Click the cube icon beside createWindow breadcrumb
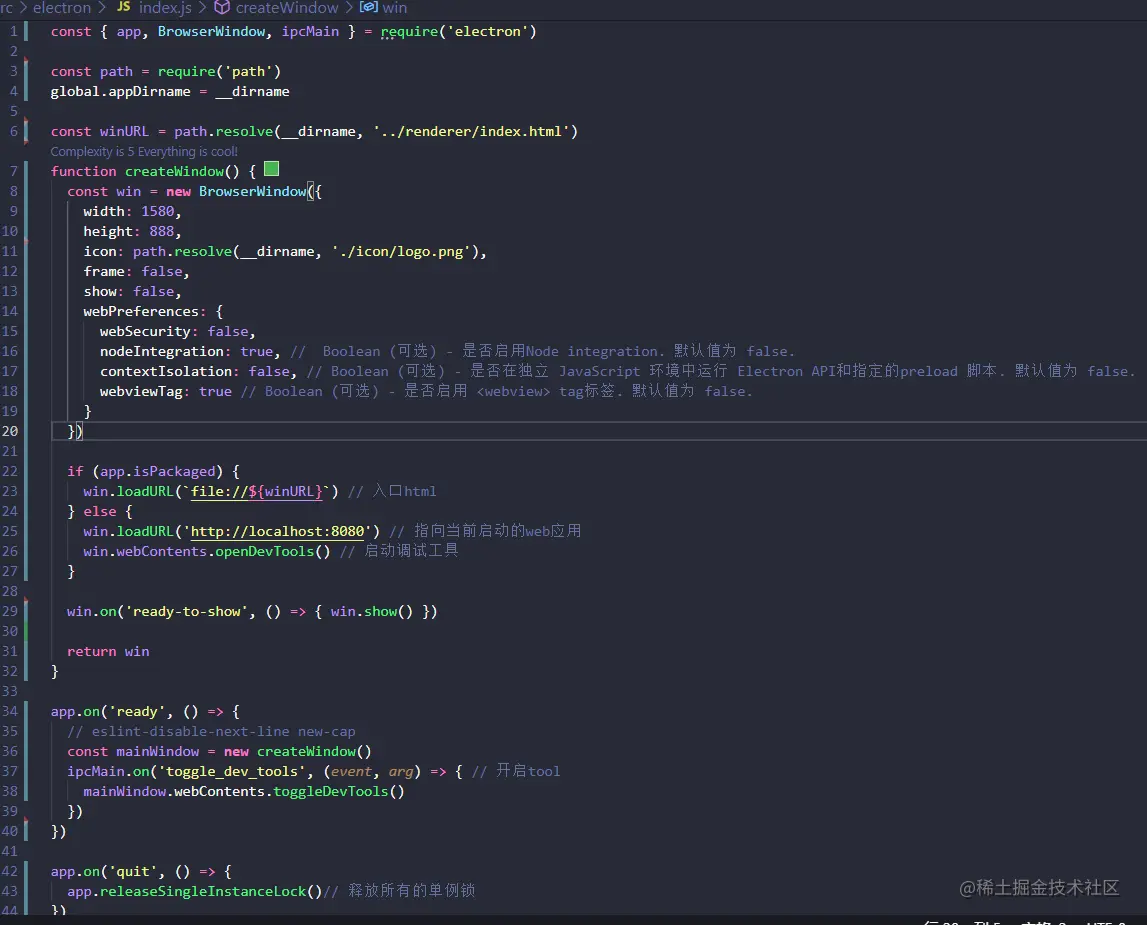The image size is (1147, 925). tap(222, 7)
